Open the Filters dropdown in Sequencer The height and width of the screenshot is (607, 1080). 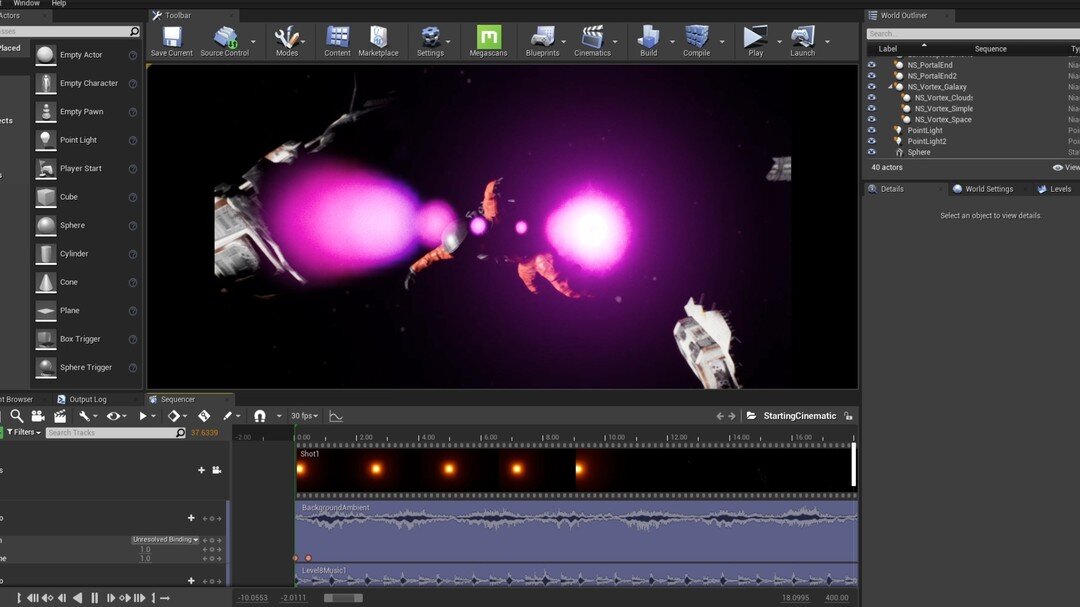(x=24, y=433)
